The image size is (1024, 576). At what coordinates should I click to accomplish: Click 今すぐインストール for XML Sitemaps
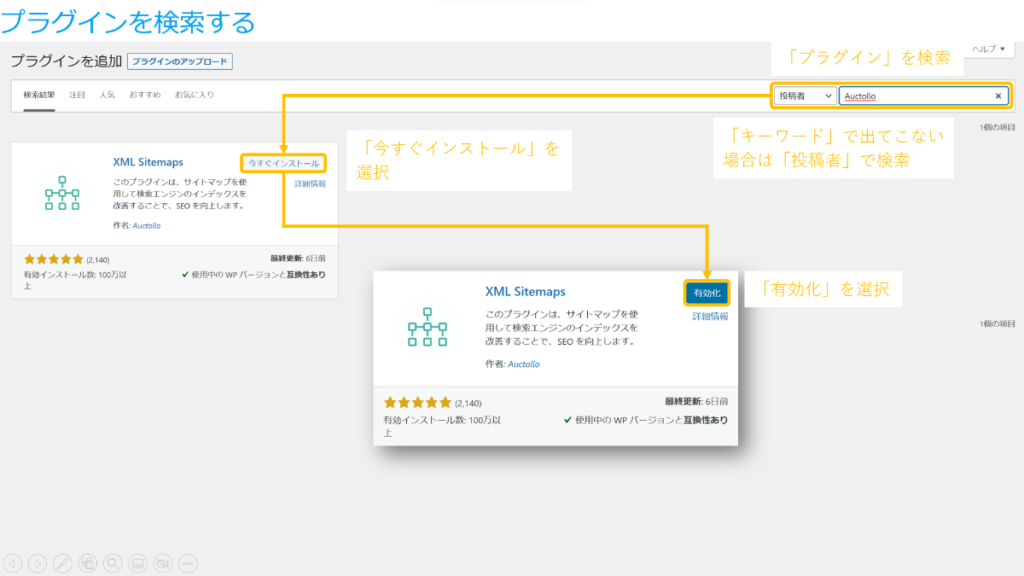point(283,163)
